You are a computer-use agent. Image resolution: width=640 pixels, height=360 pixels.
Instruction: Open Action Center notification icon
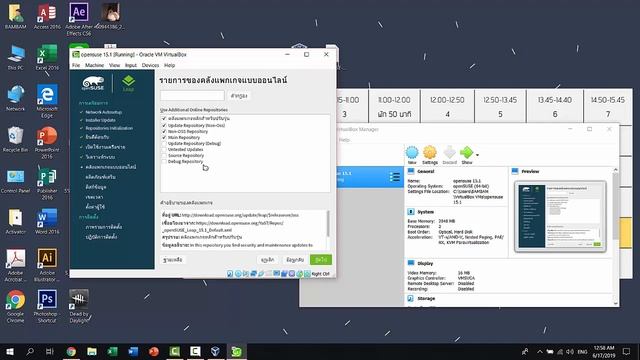(x=627, y=351)
